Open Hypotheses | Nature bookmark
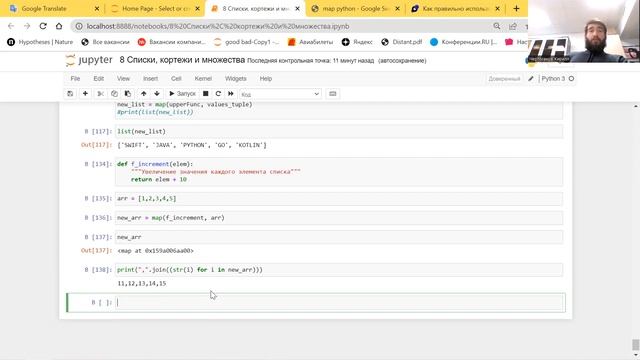 click(40, 42)
